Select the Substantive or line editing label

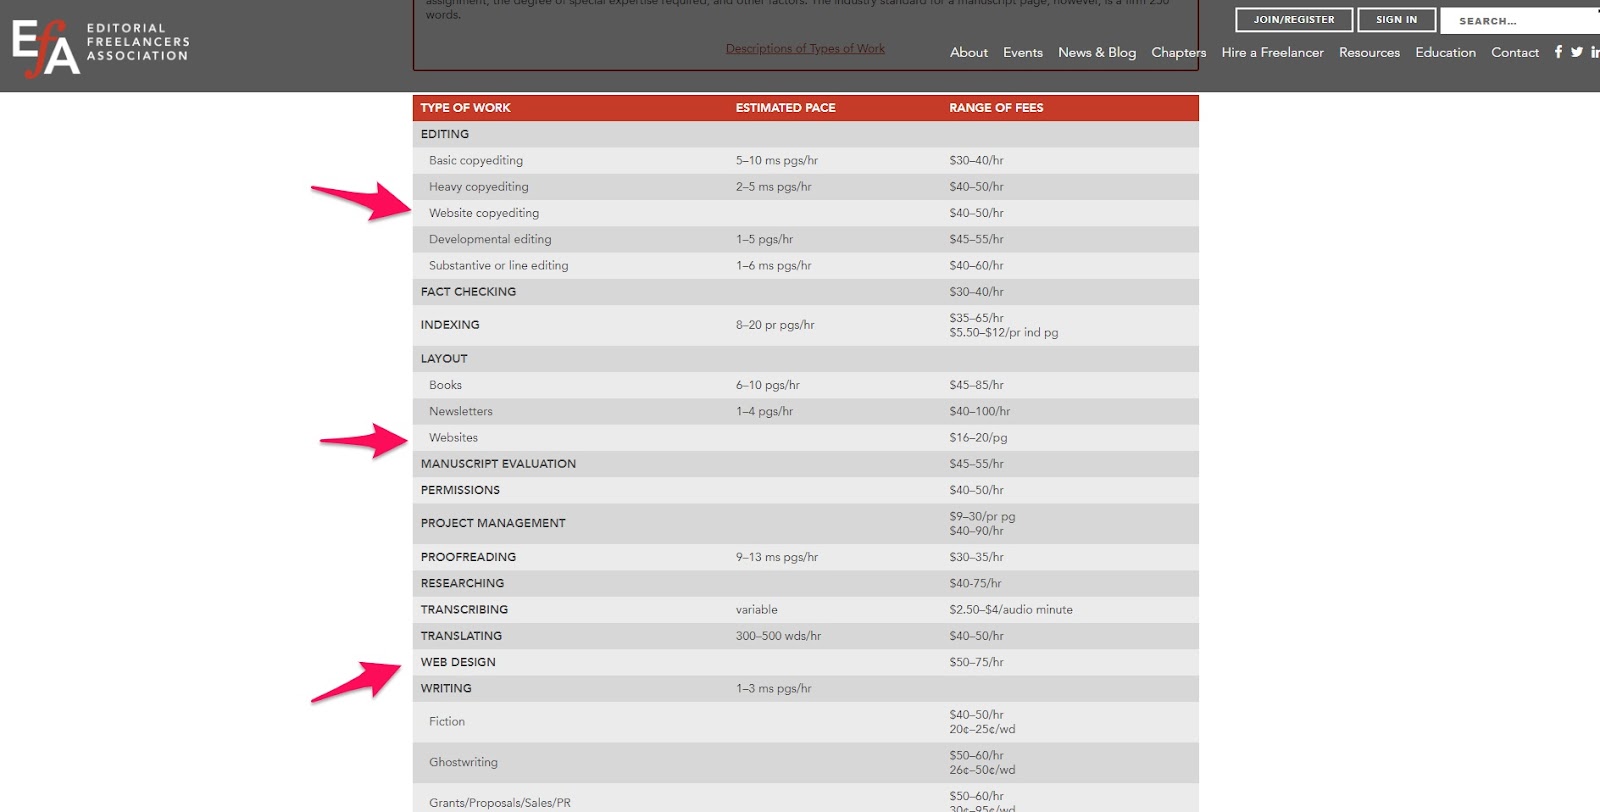click(499, 266)
